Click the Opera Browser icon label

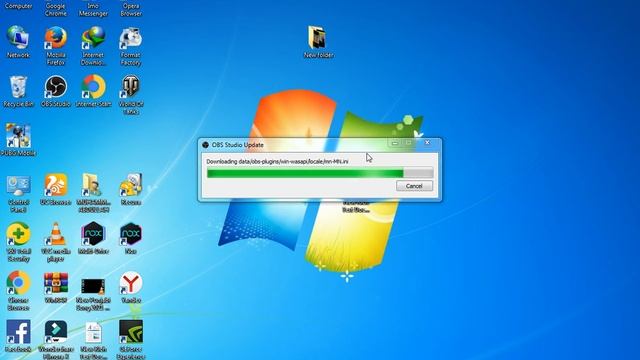point(131,9)
